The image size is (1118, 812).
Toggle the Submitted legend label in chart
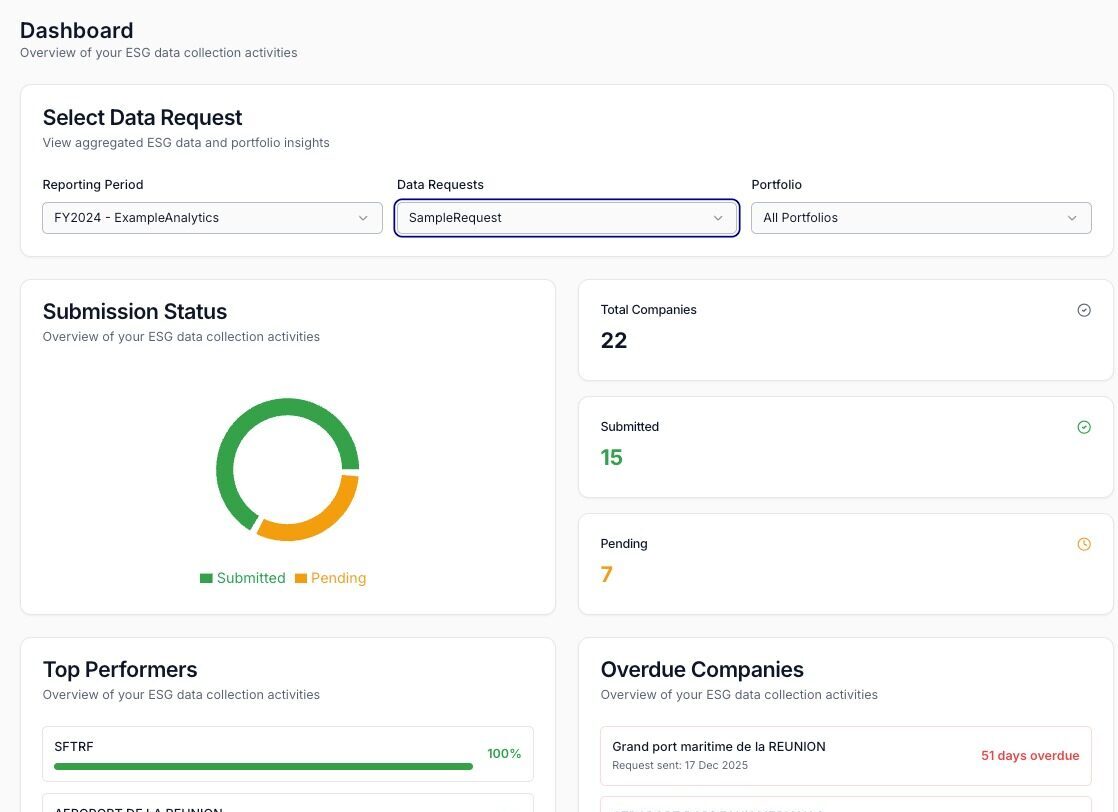(x=251, y=578)
